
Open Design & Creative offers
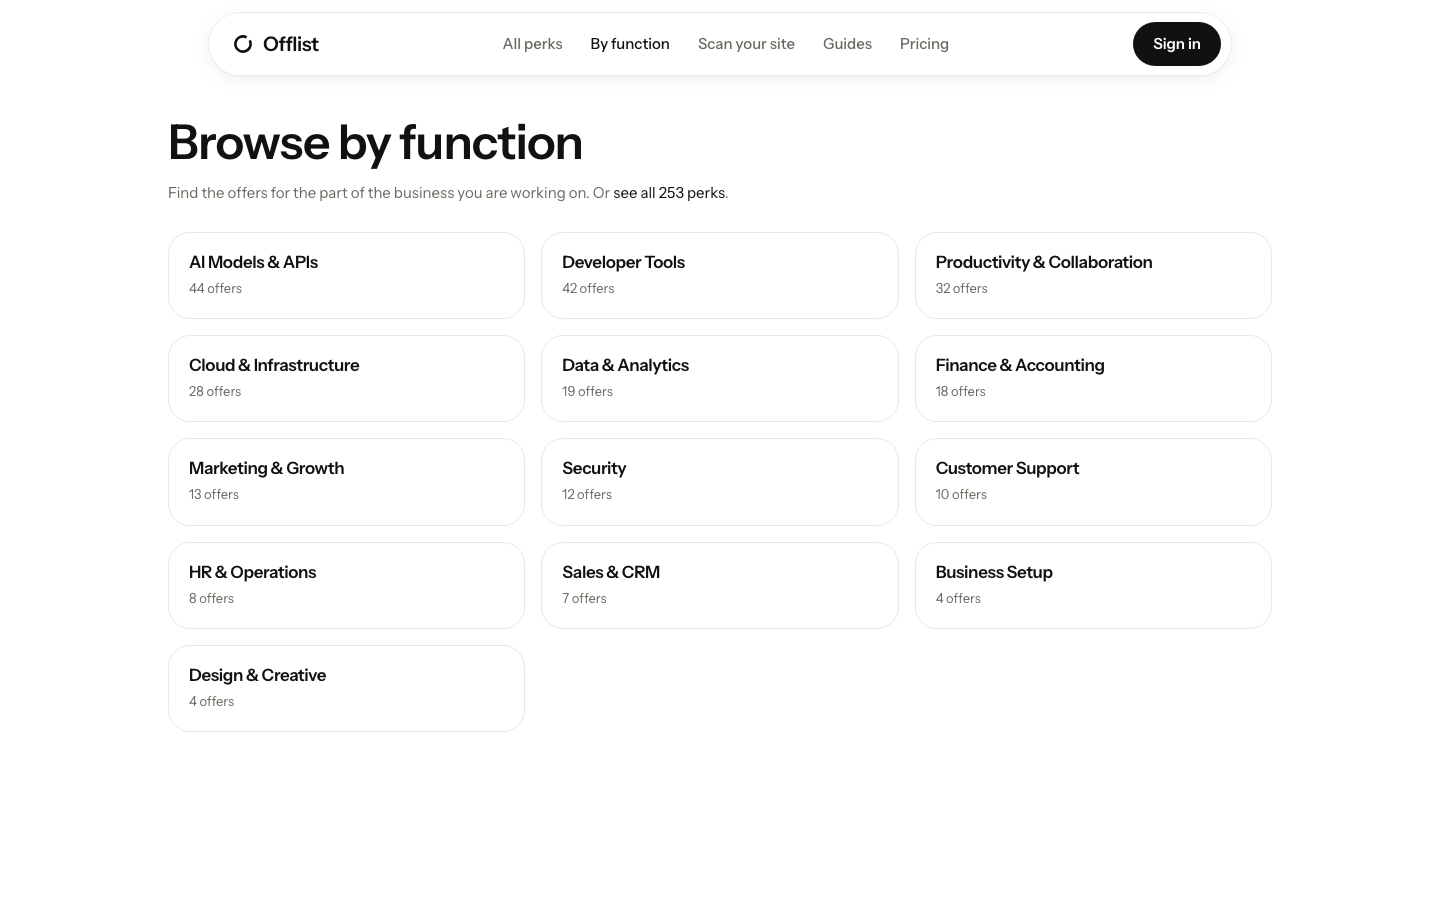point(346,689)
